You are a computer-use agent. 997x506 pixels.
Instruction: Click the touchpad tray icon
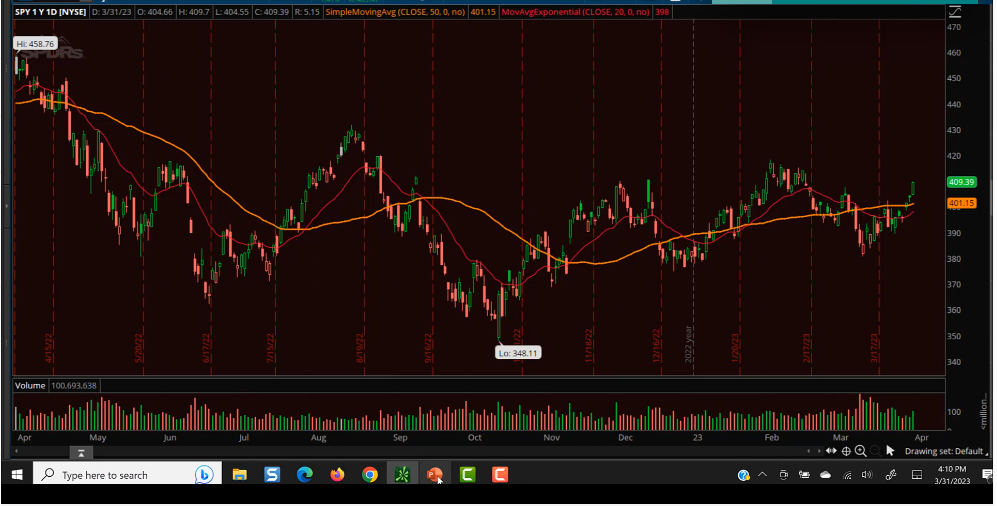pos(917,475)
